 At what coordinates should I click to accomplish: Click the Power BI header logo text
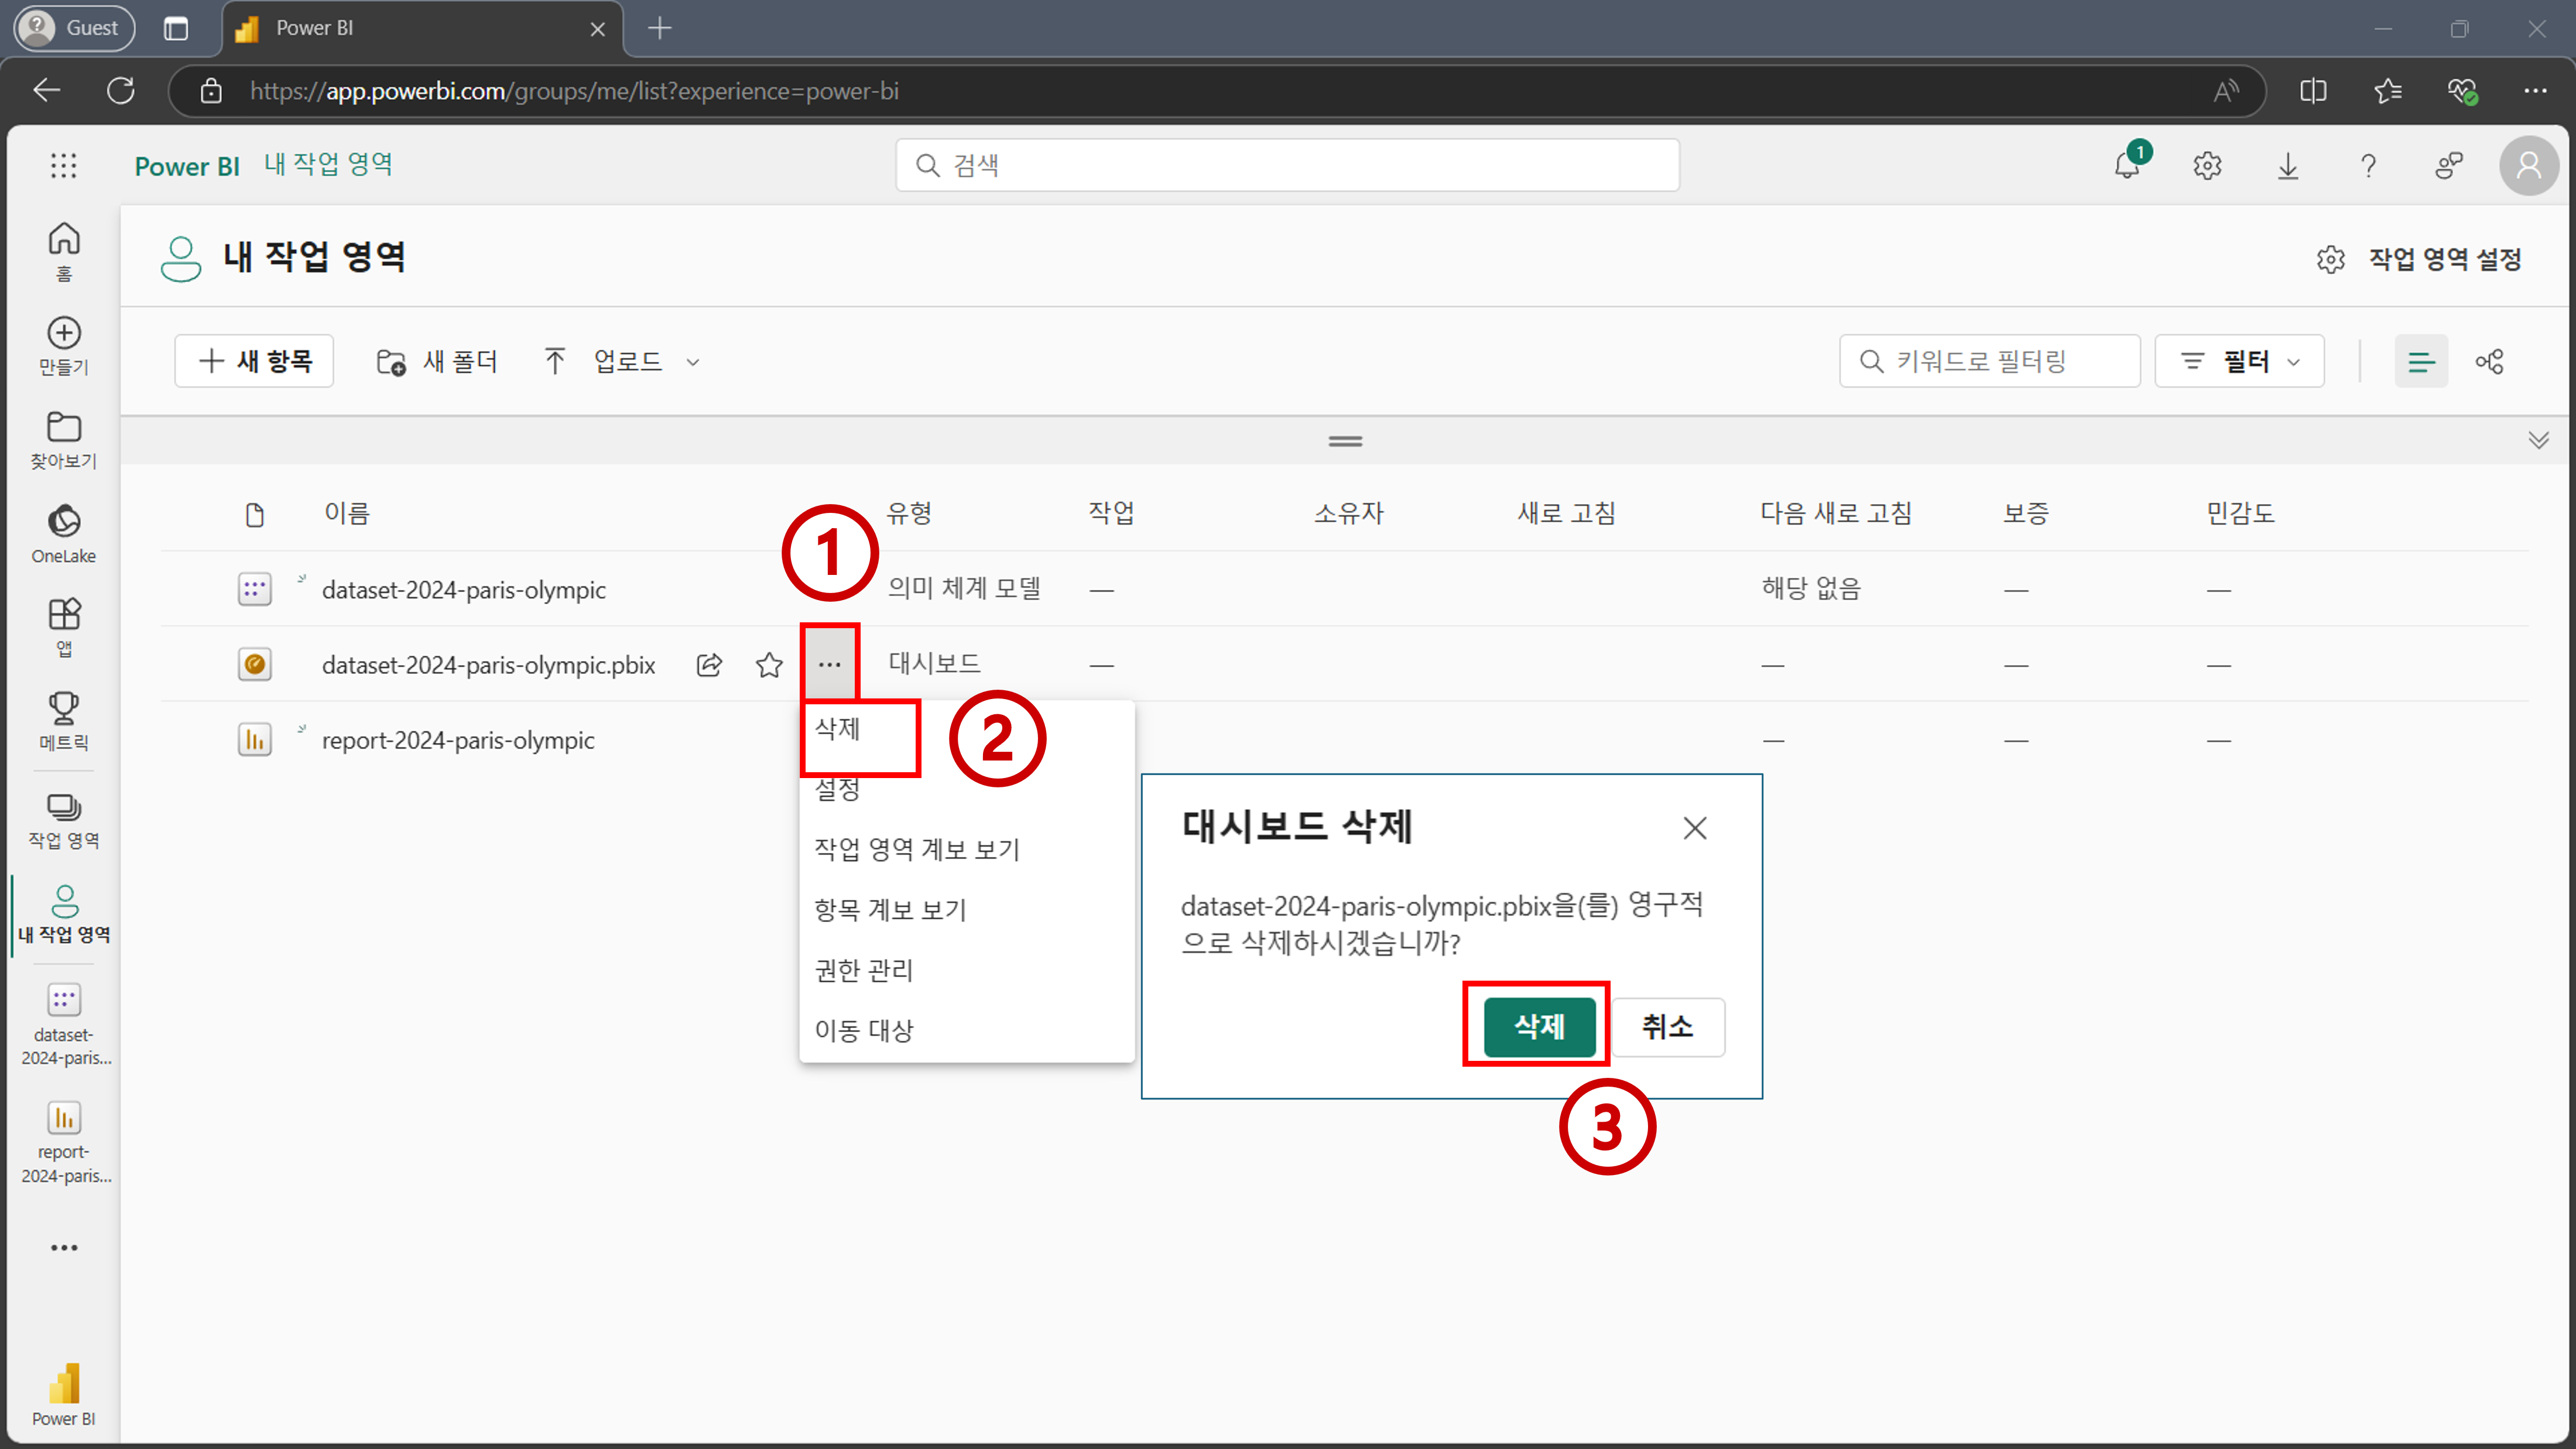[187, 166]
